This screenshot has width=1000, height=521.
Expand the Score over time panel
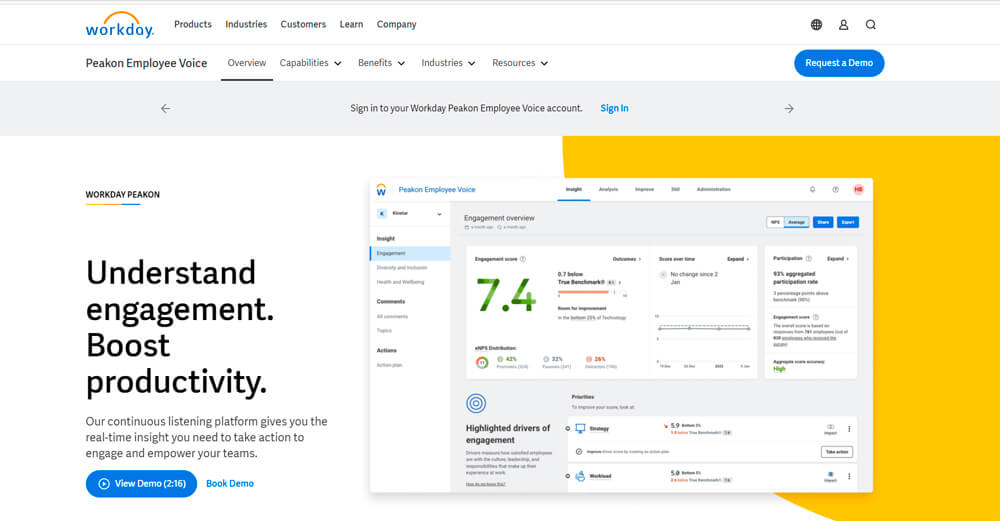pyautogui.click(x=738, y=259)
